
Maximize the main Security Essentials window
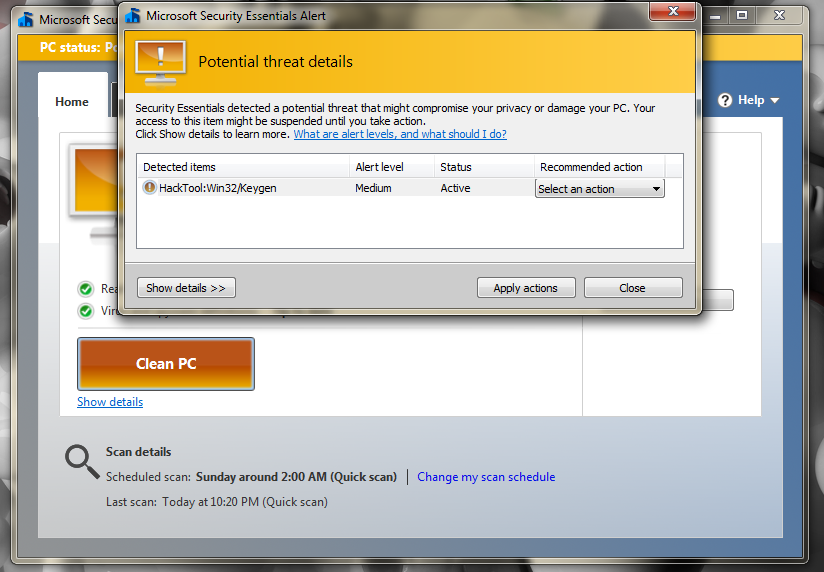click(741, 15)
